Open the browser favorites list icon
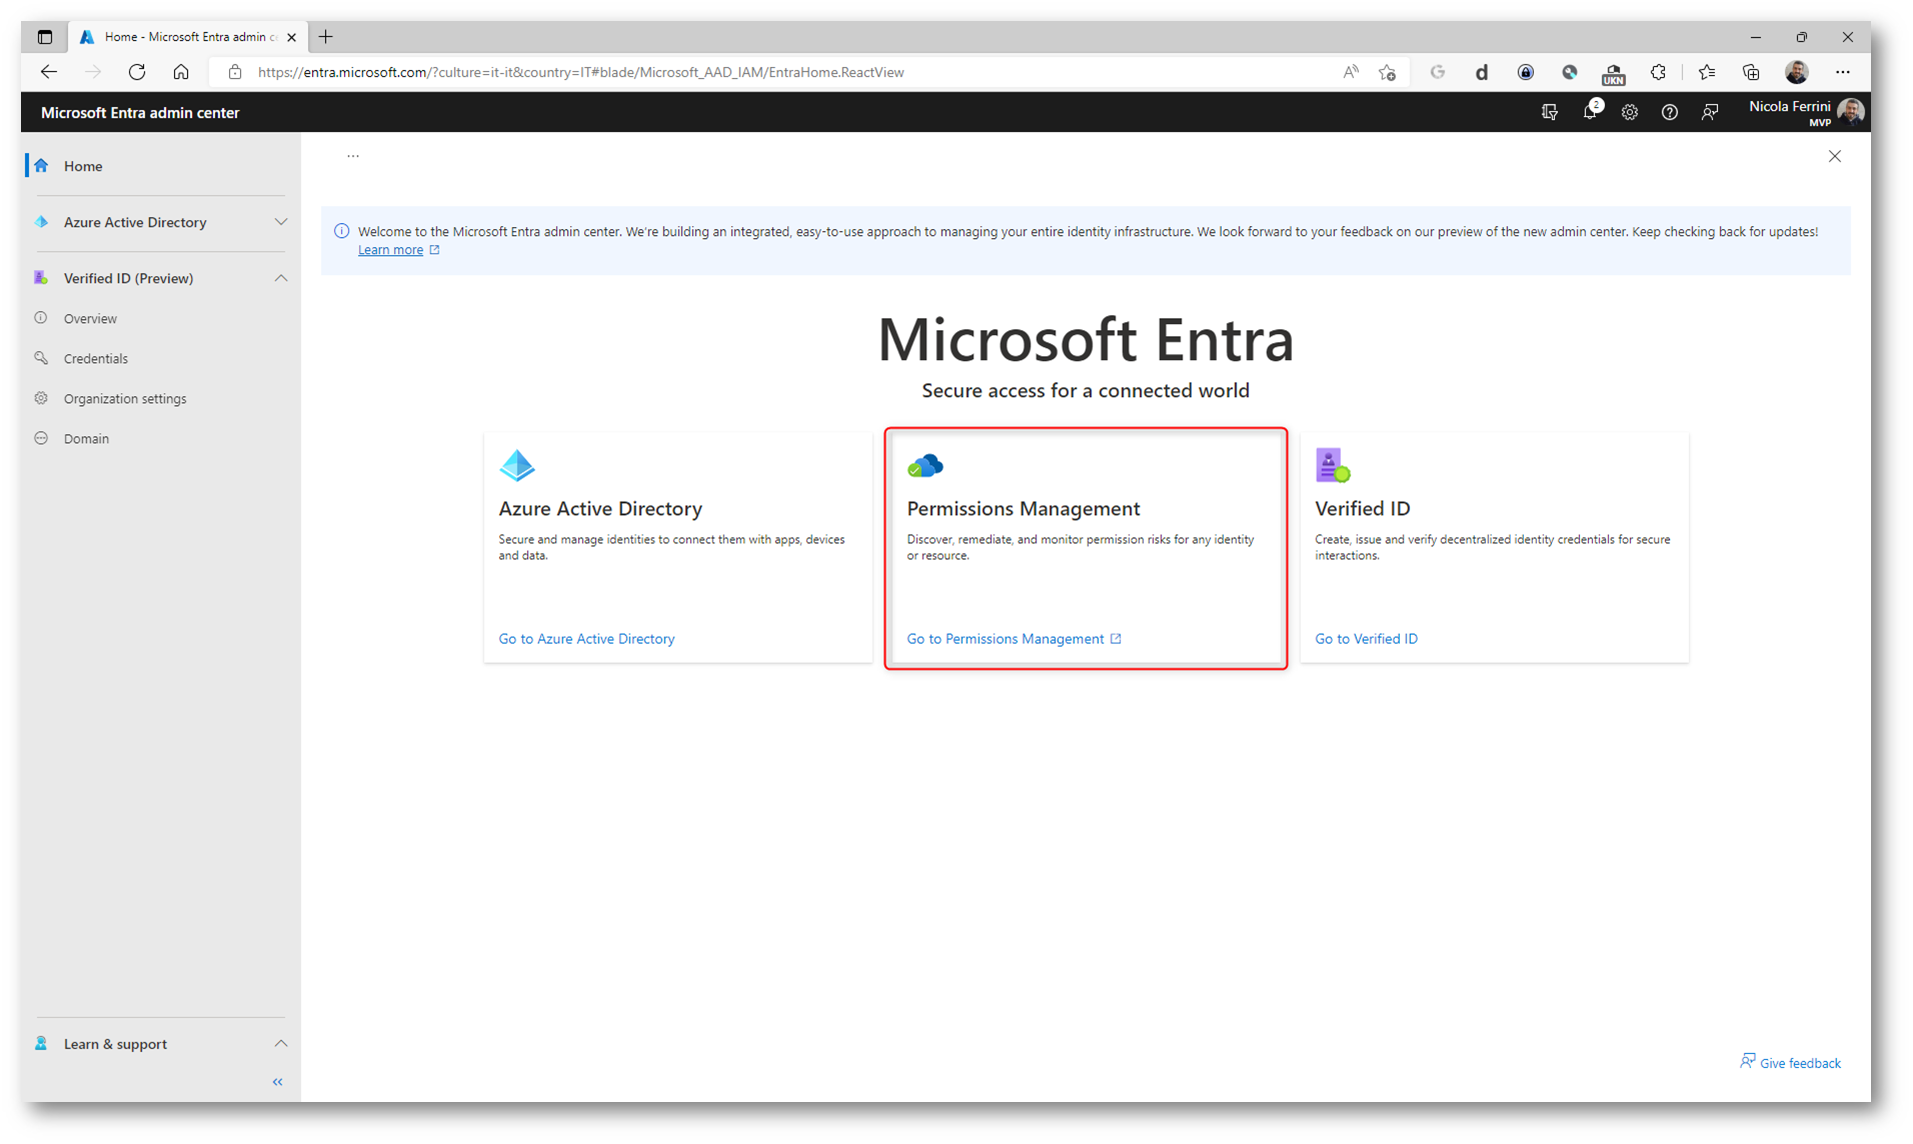This screenshot has width=1913, height=1144. (x=1707, y=72)
